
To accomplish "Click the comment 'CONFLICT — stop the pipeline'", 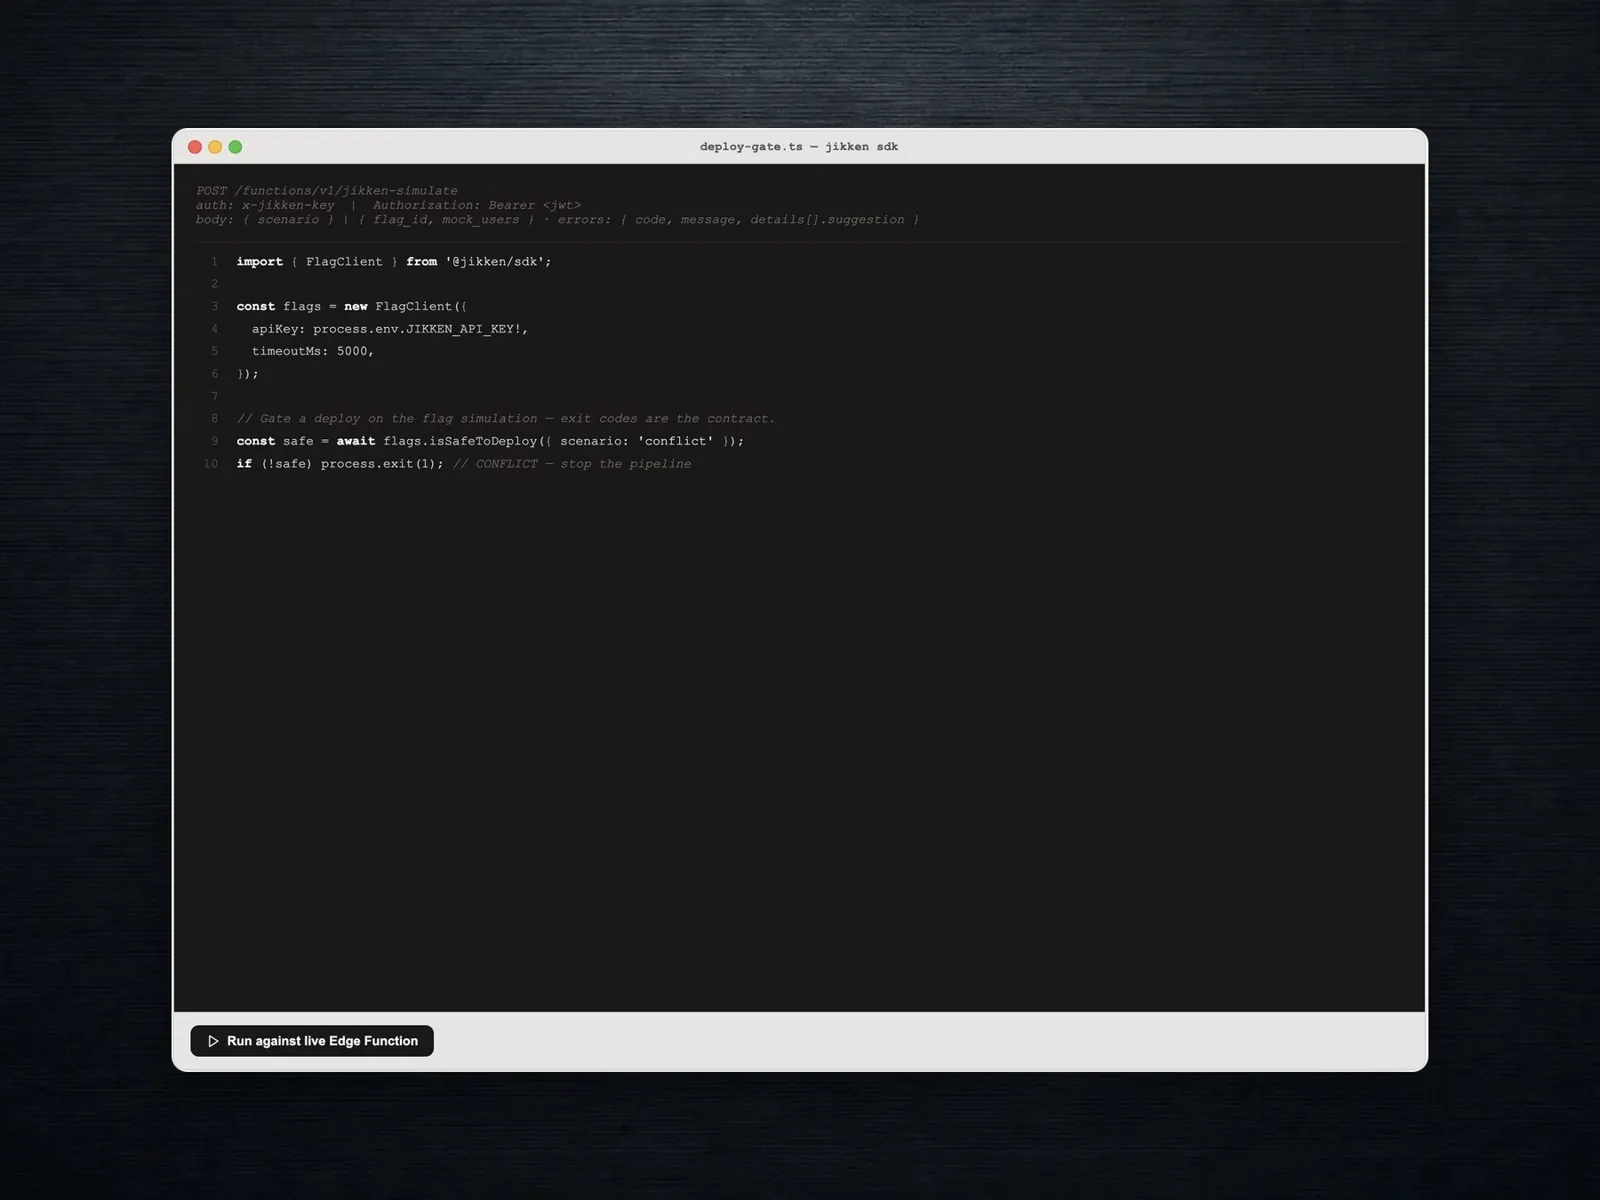I will [572, 464].
